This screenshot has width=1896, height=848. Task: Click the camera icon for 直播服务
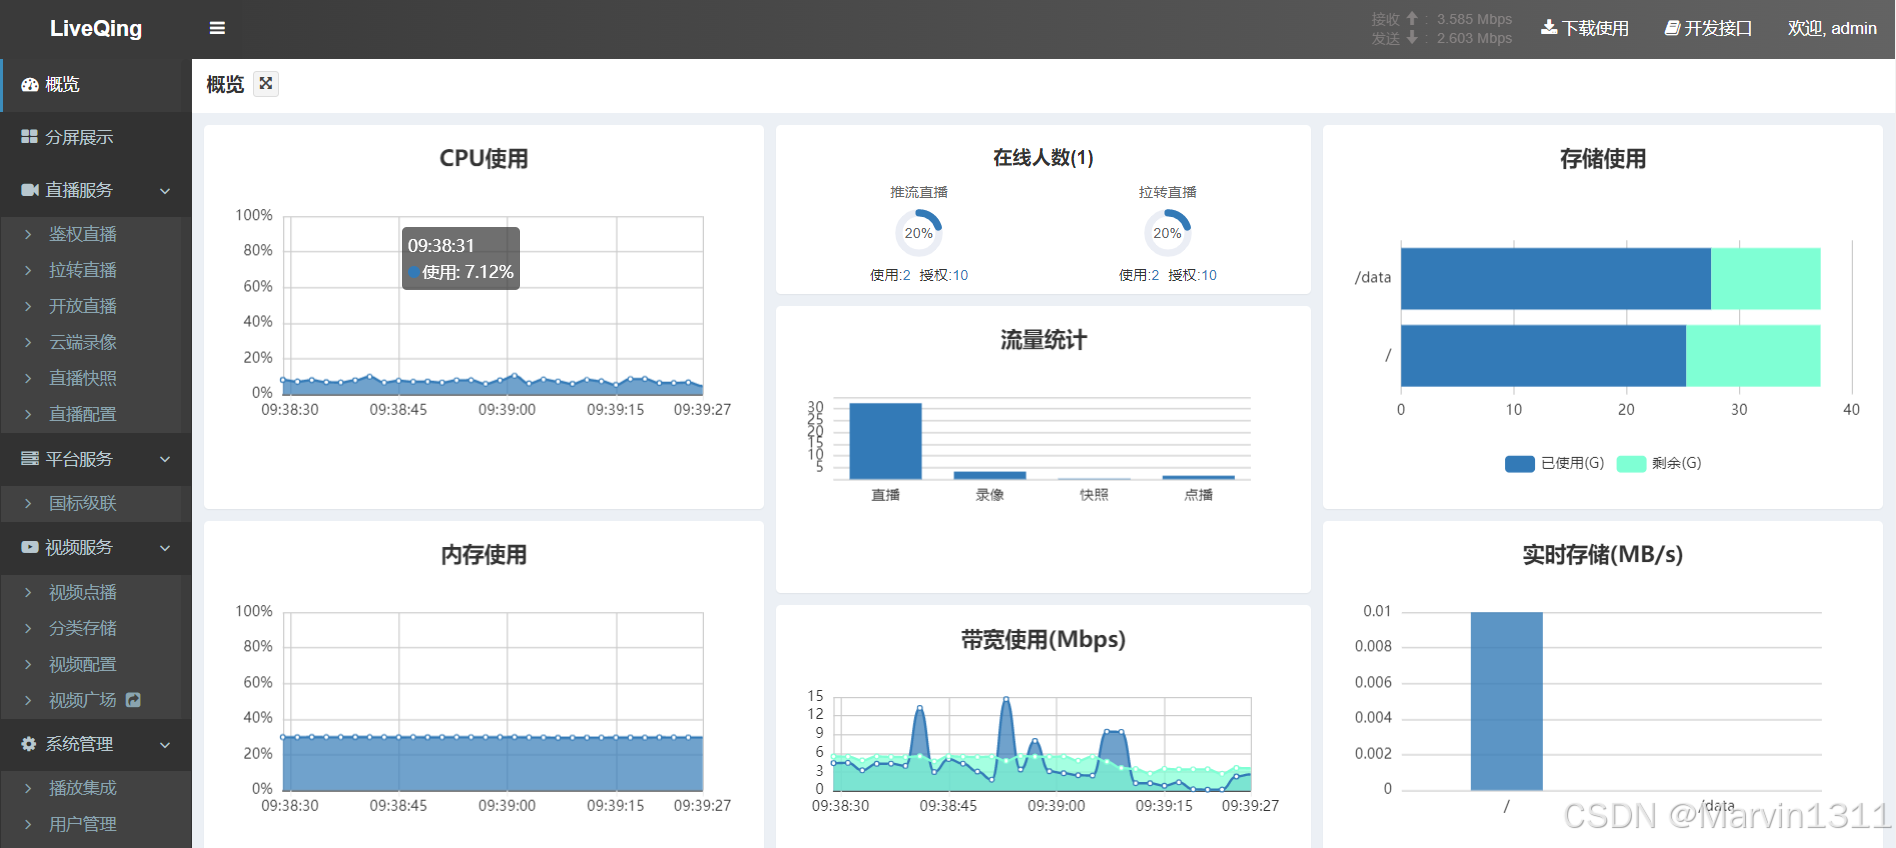30,190
